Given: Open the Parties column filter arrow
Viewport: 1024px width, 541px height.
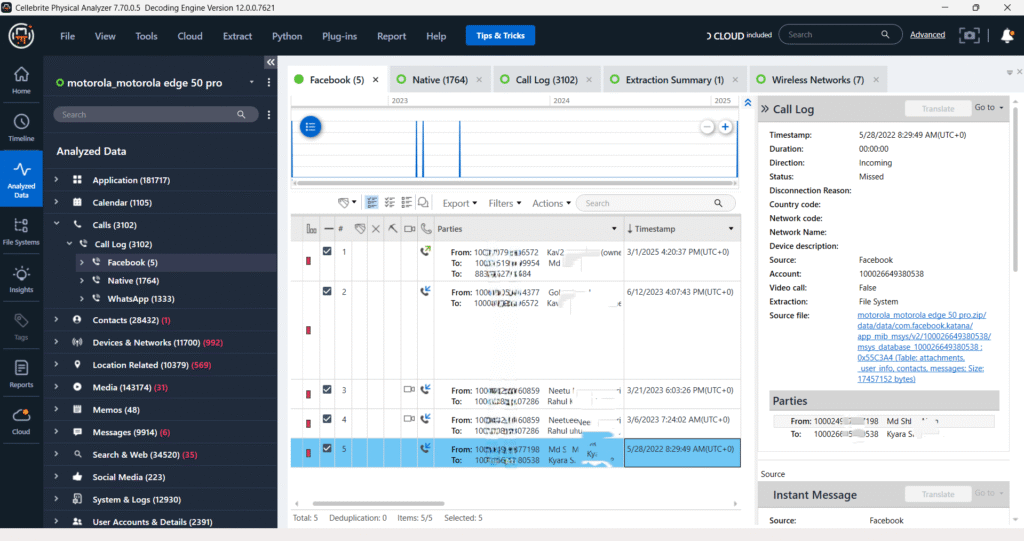Looking at the screenshot, I should (x=614, y=229).
